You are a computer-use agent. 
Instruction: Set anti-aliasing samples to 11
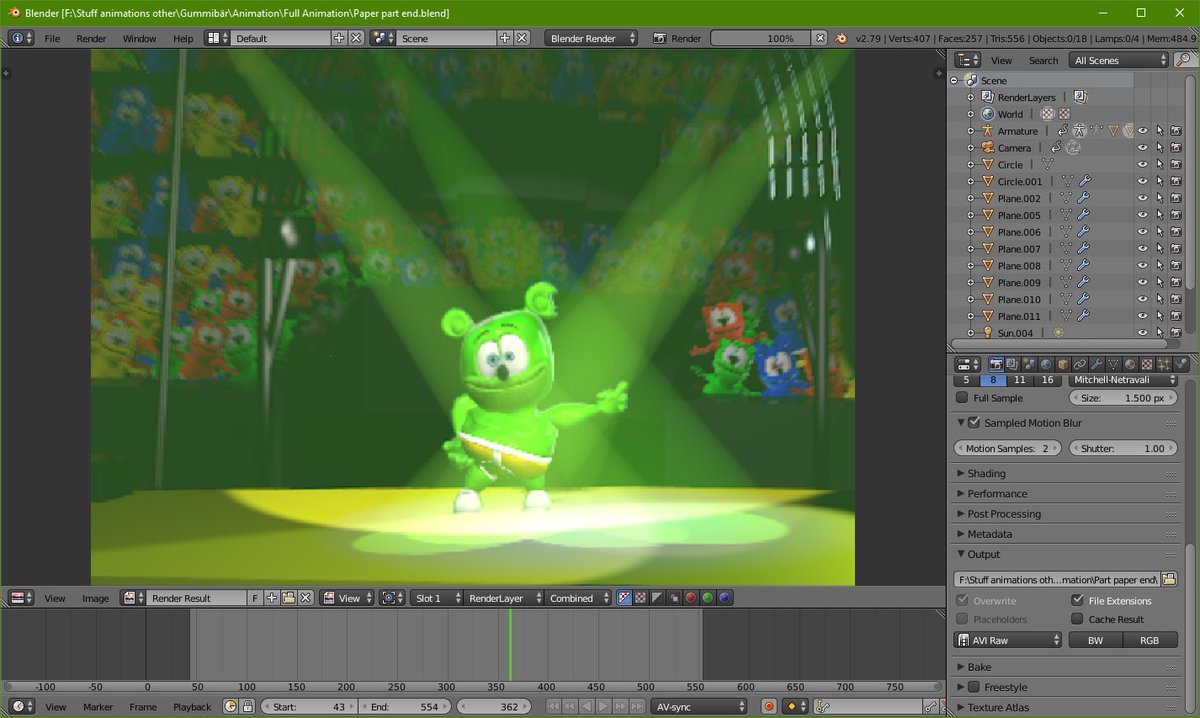coord(1018,380)
